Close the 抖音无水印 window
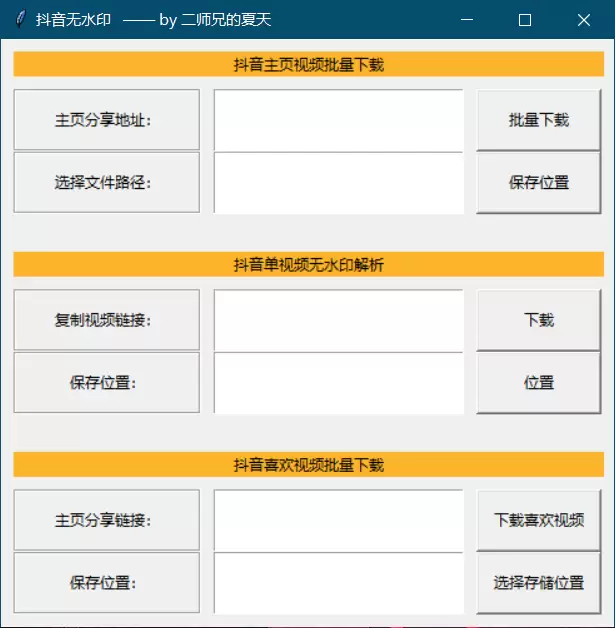Viewport: 615px width, 628px height. tap(584, 19)
